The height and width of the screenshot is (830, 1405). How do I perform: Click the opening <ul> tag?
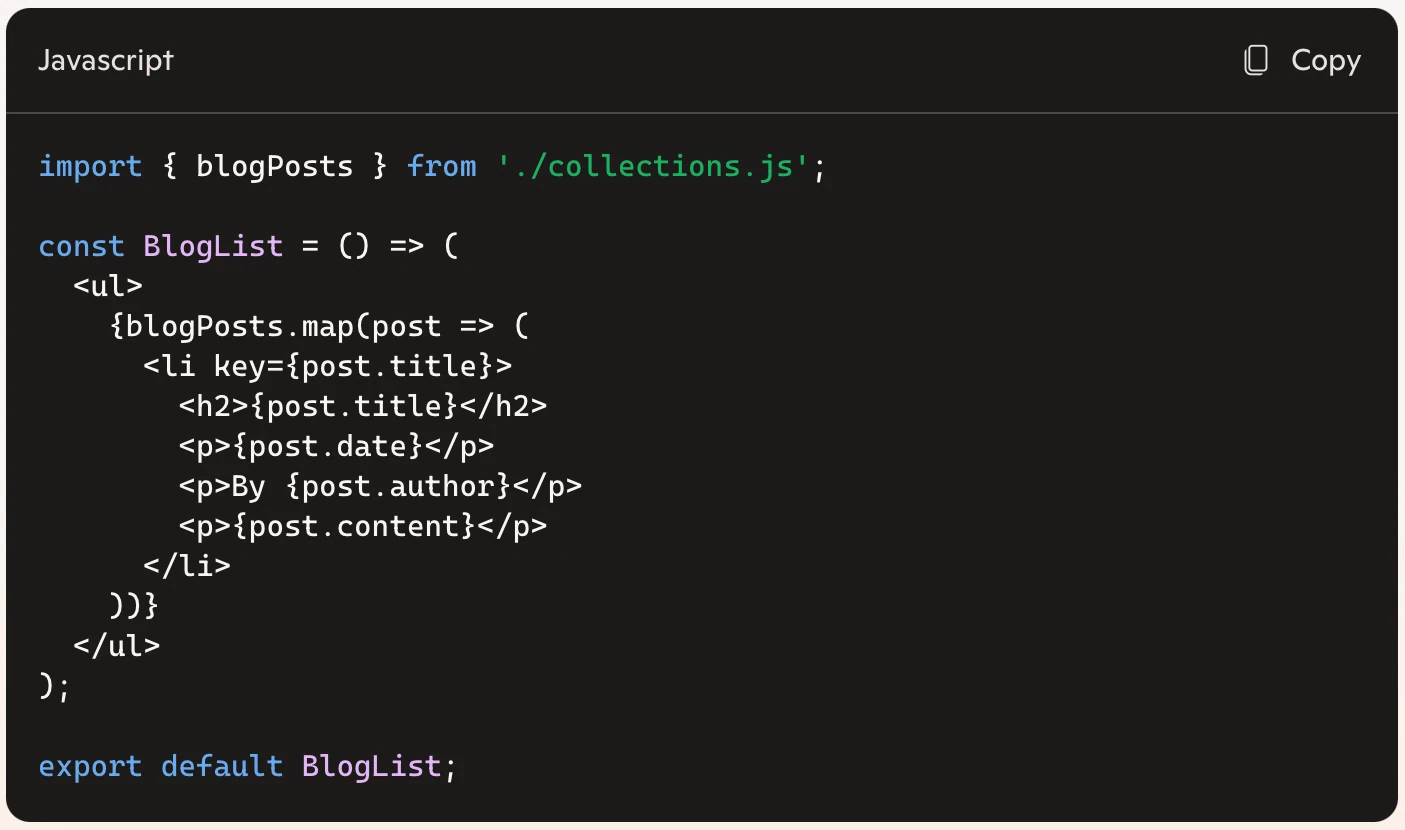pyautogui.click(x=108, y=286)
